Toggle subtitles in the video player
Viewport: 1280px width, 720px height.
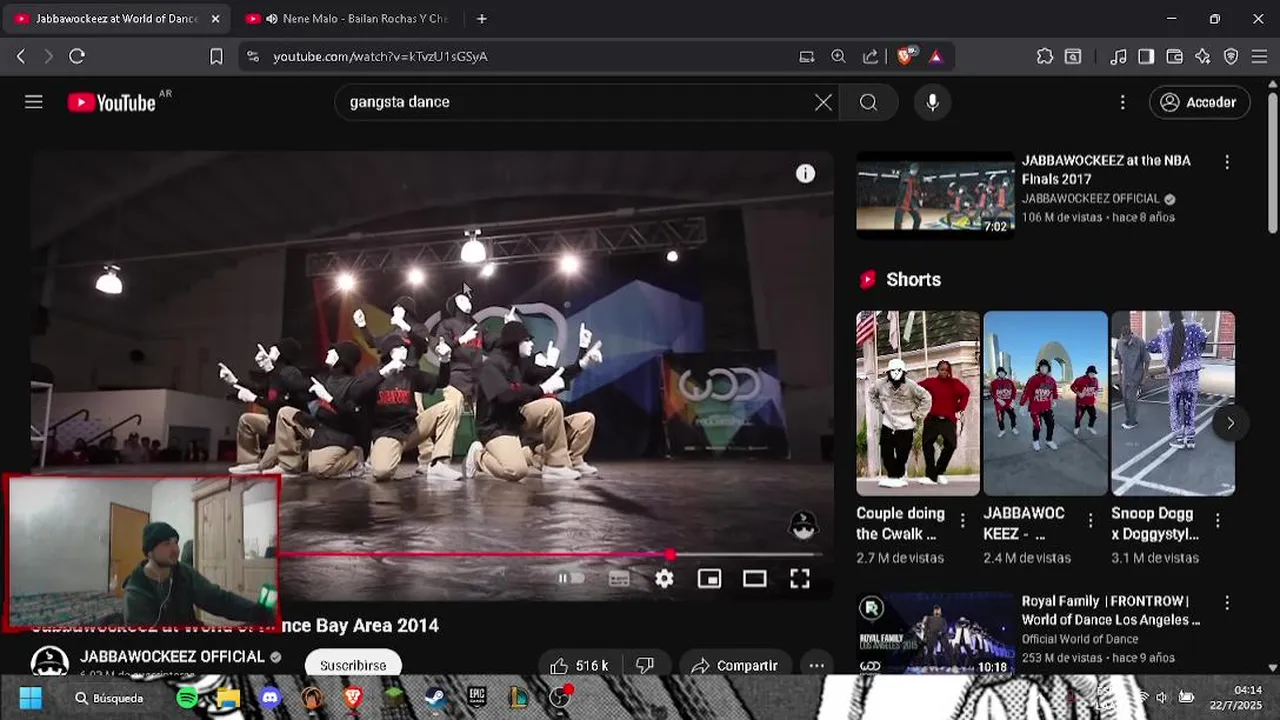tap(619, 578)
